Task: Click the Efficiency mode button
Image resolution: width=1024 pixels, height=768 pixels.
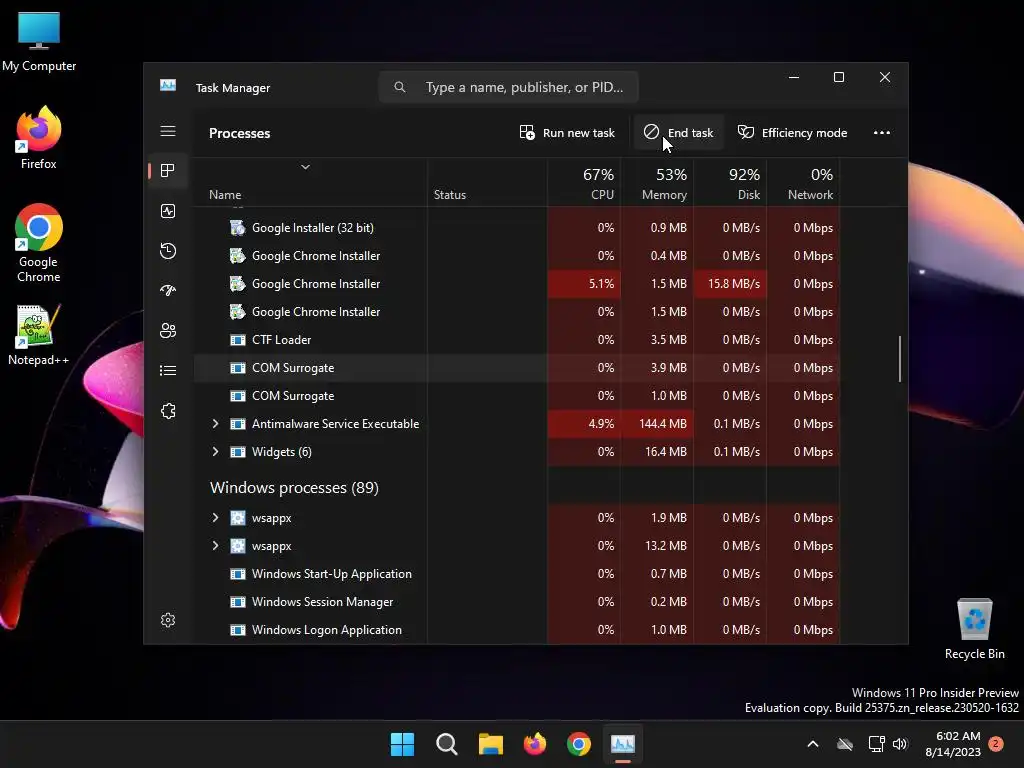Action: pyautogui.click(x=792, y=133)
